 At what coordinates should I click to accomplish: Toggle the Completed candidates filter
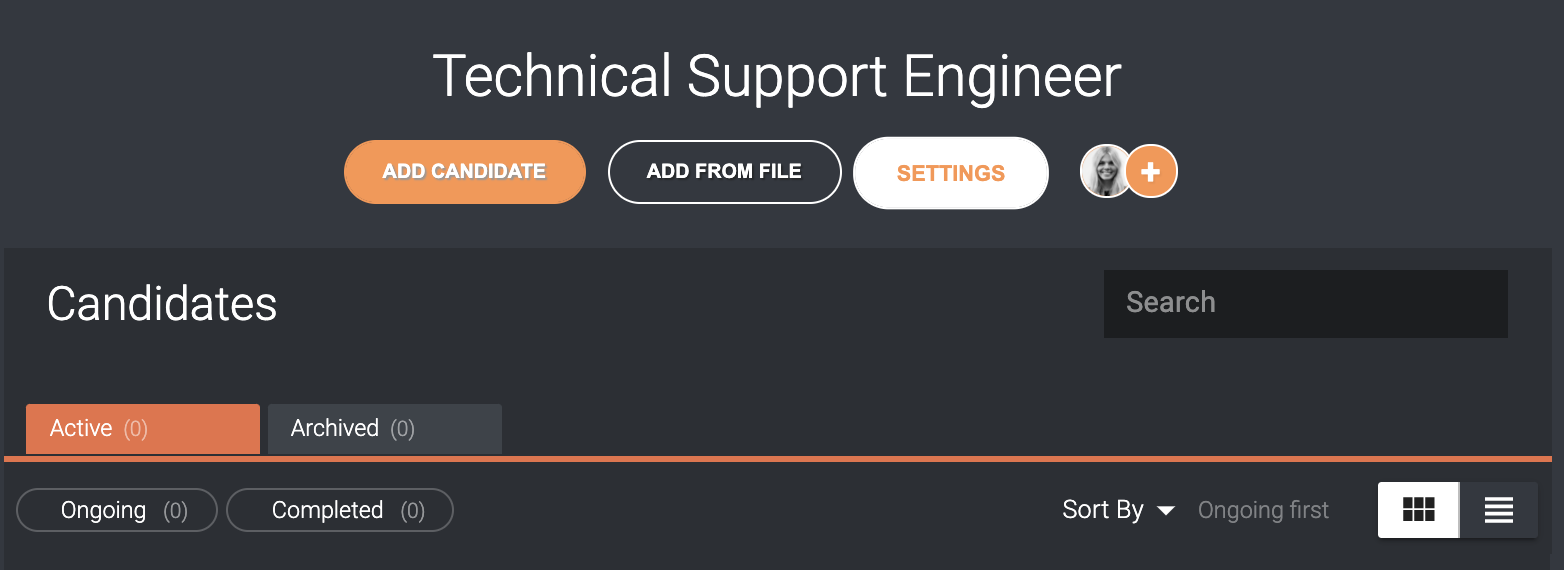point(340,510)
